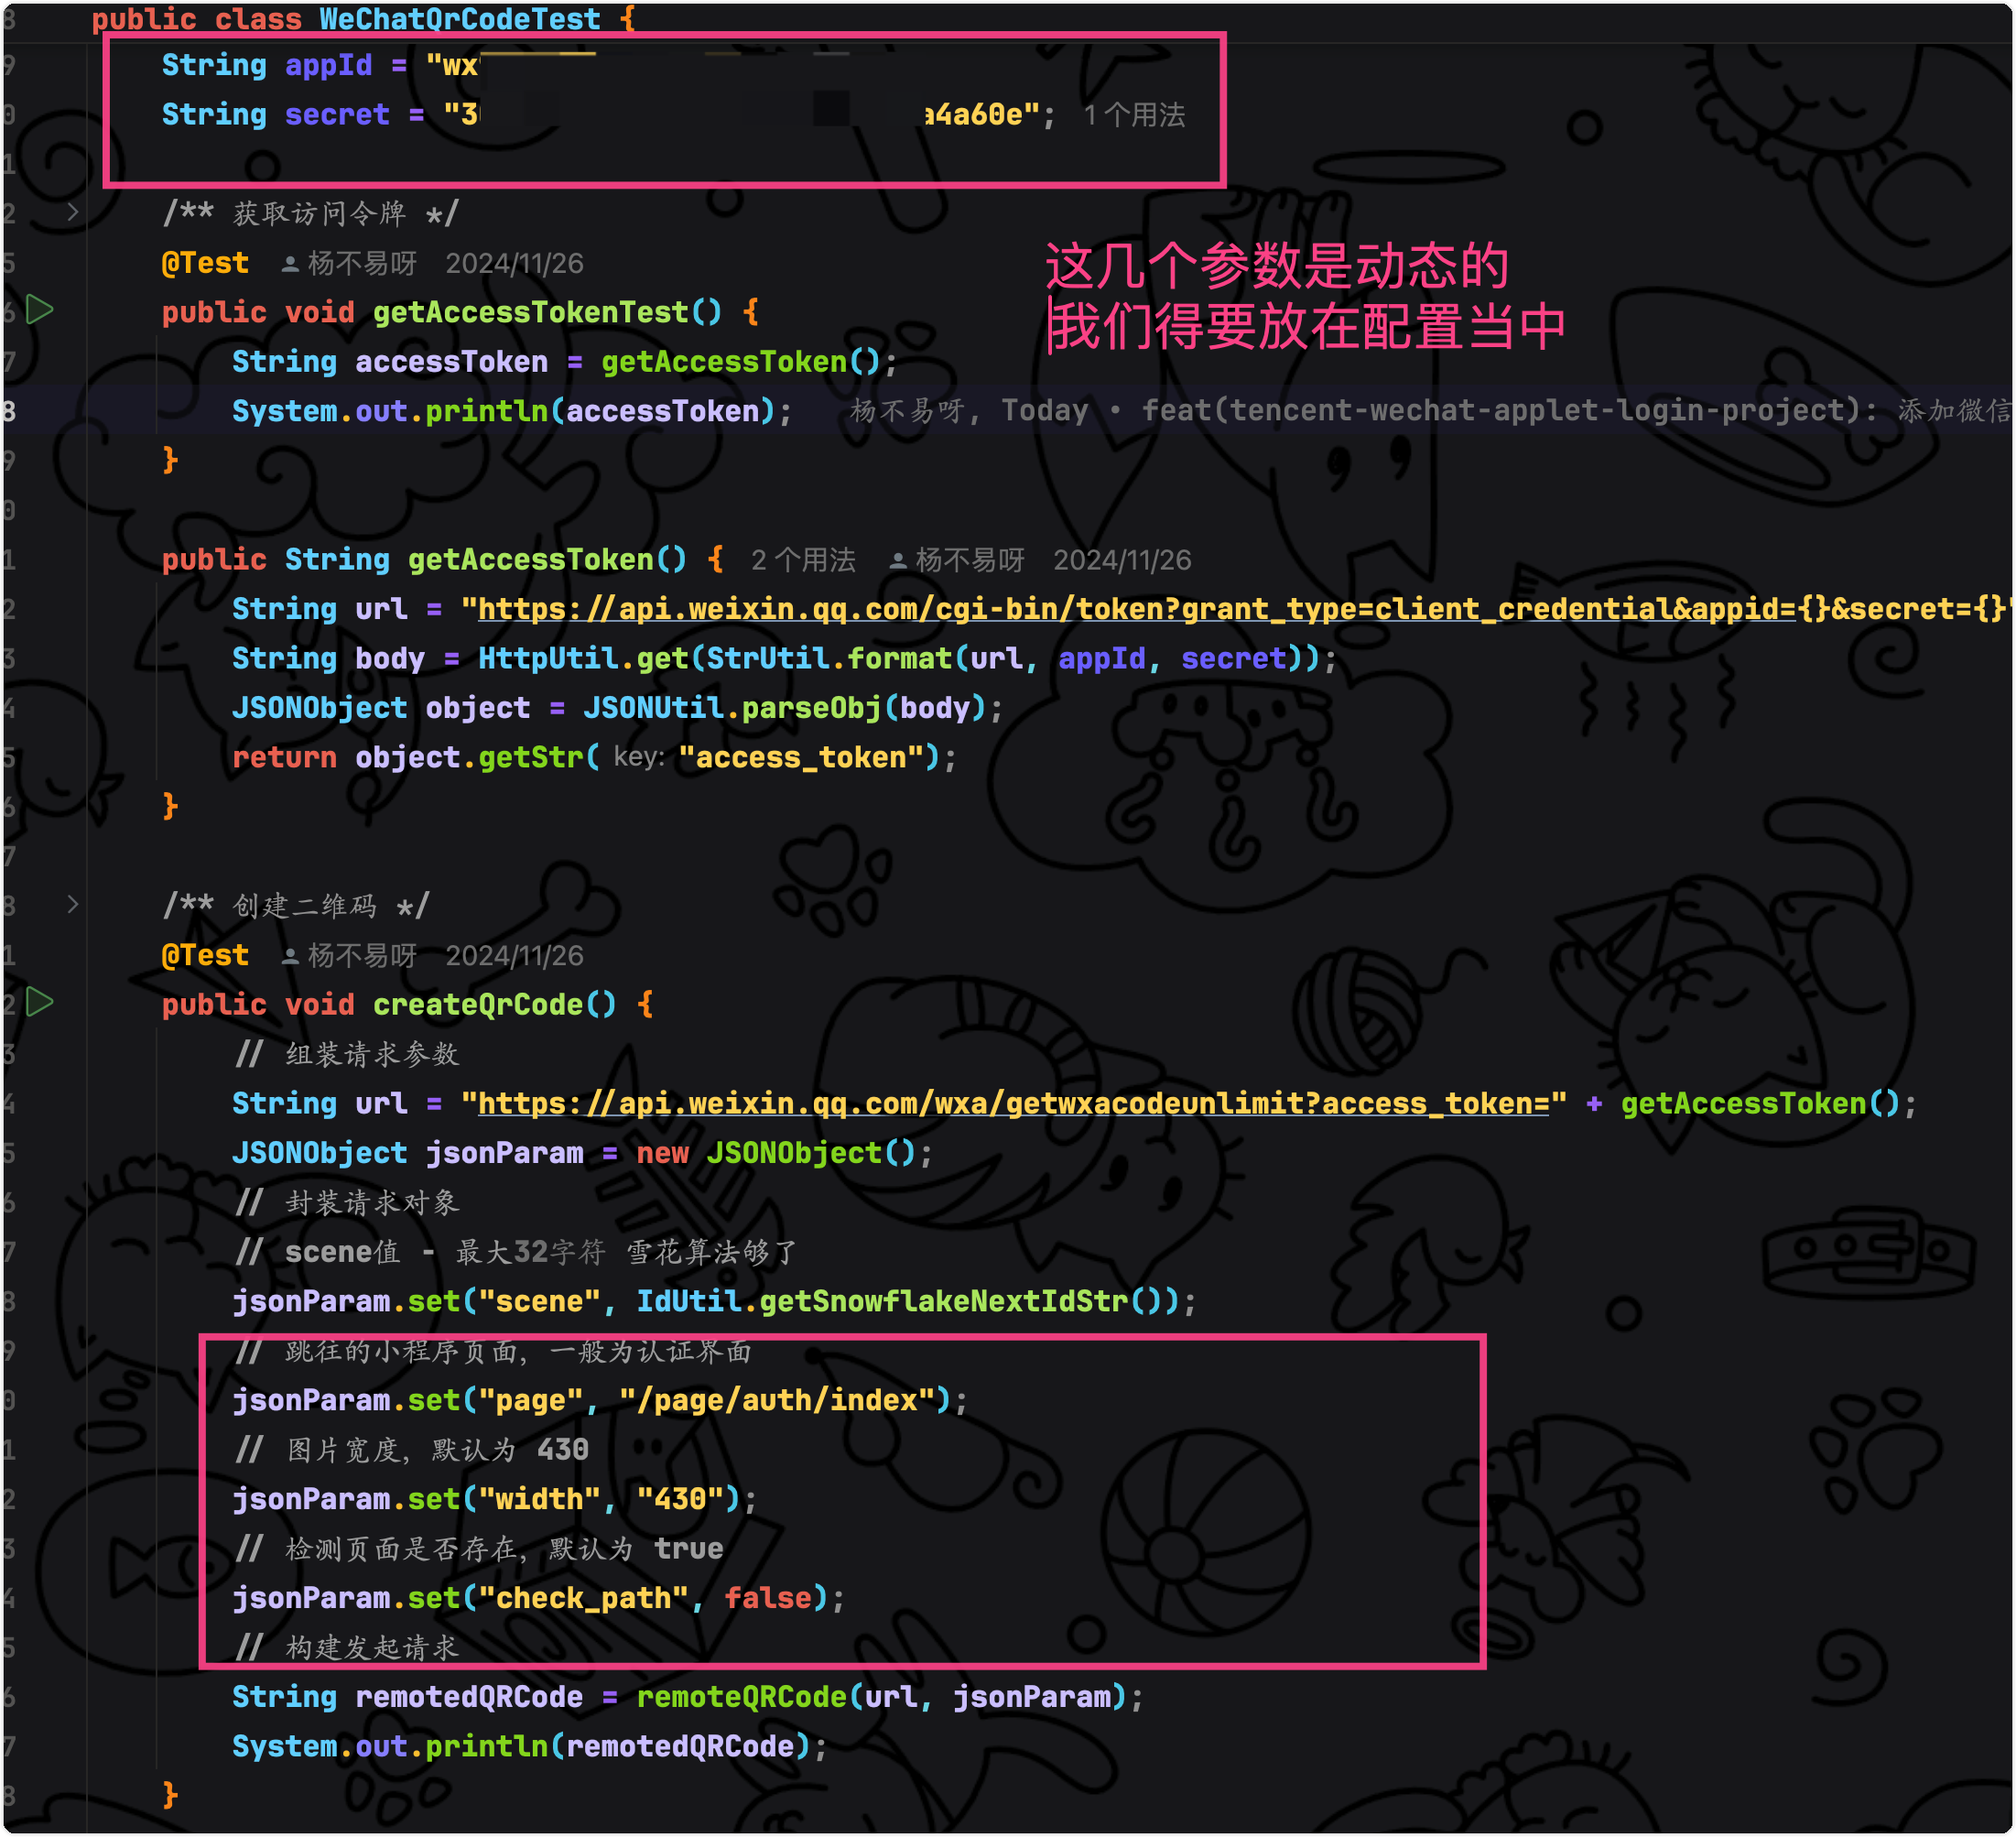The image size is (2016, 1837).
Task: Click author icon above getAccessTokenTest
Action: (290, 264)
